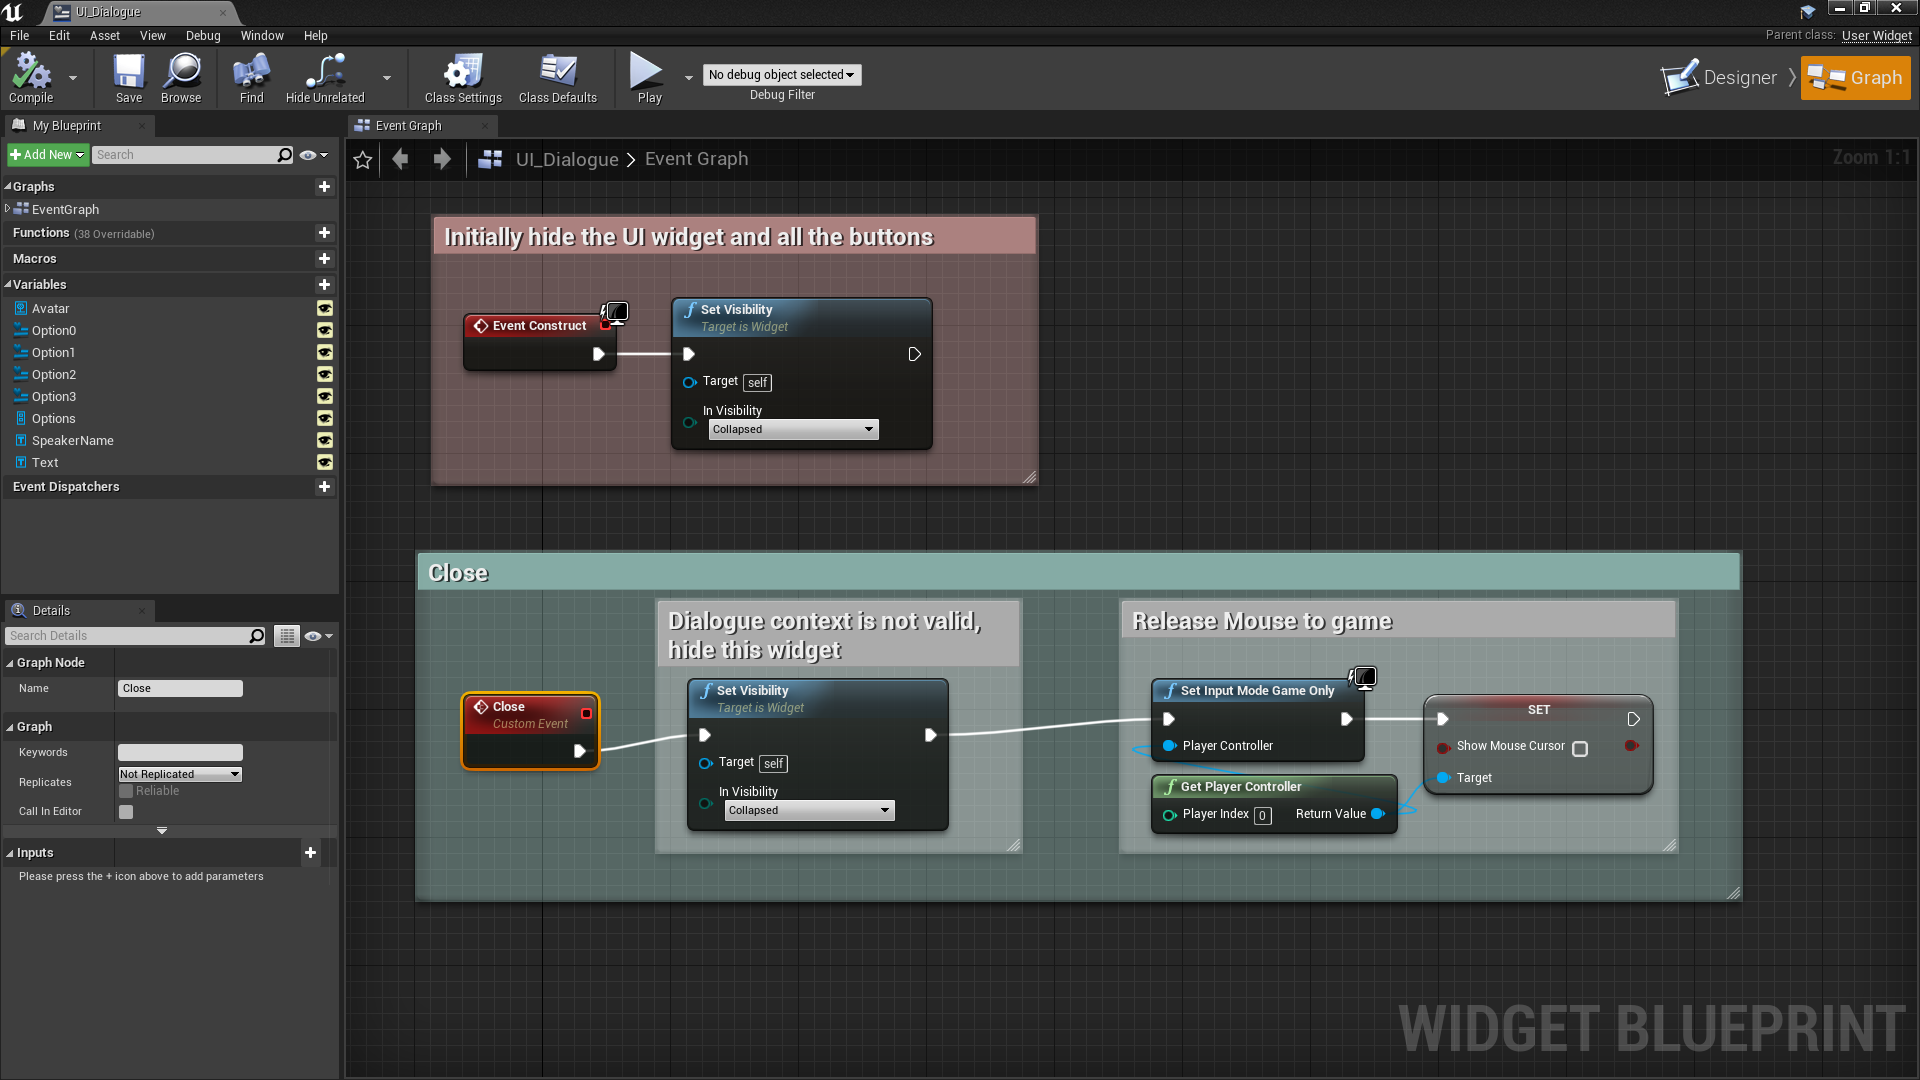Add a new variable

pyautogui.click(x=324, y=285)
